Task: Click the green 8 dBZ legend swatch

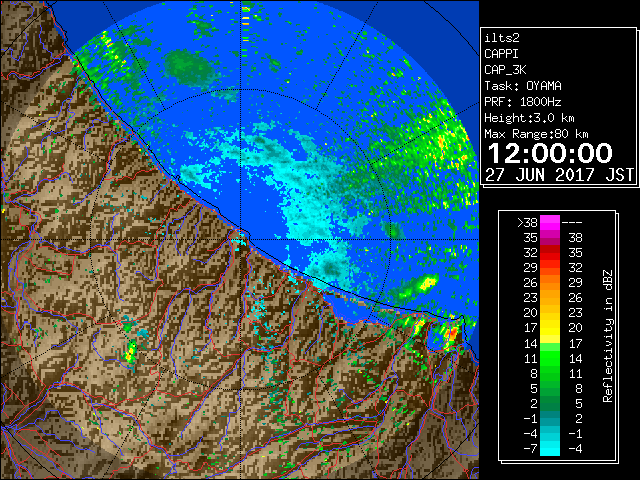Action: coord(550,373)
